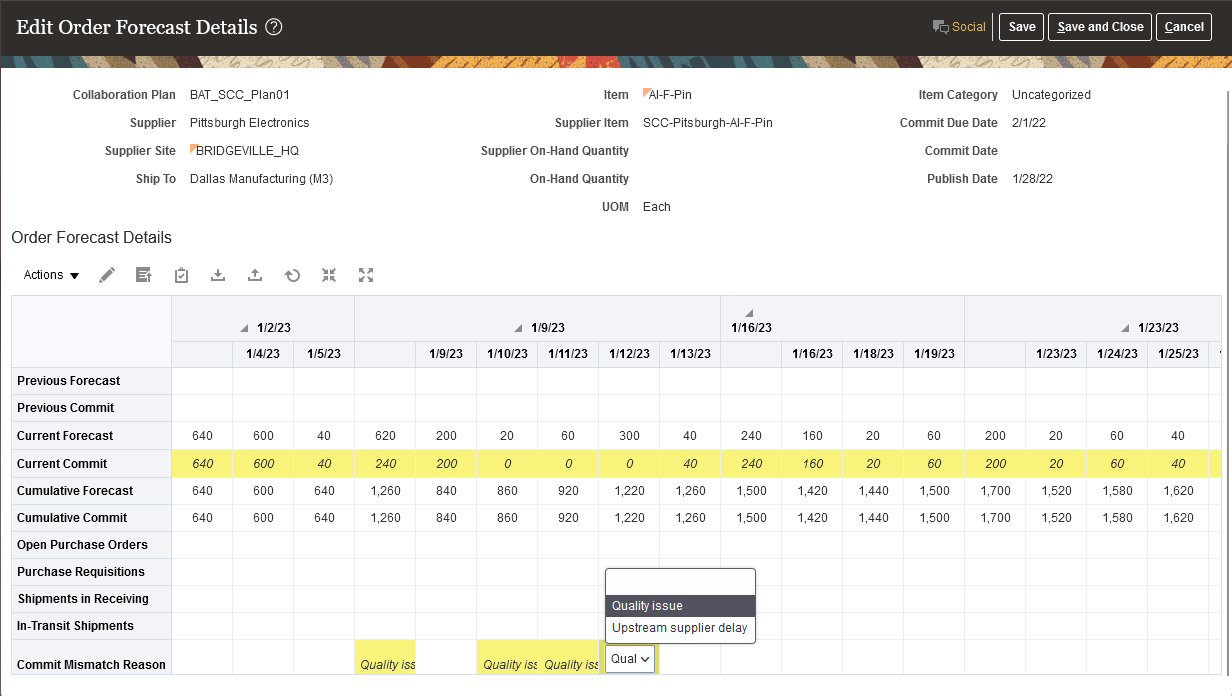Screen dimensions: 1232x696
Task: Open the help icon beside the page title
Action: point(274,27)
